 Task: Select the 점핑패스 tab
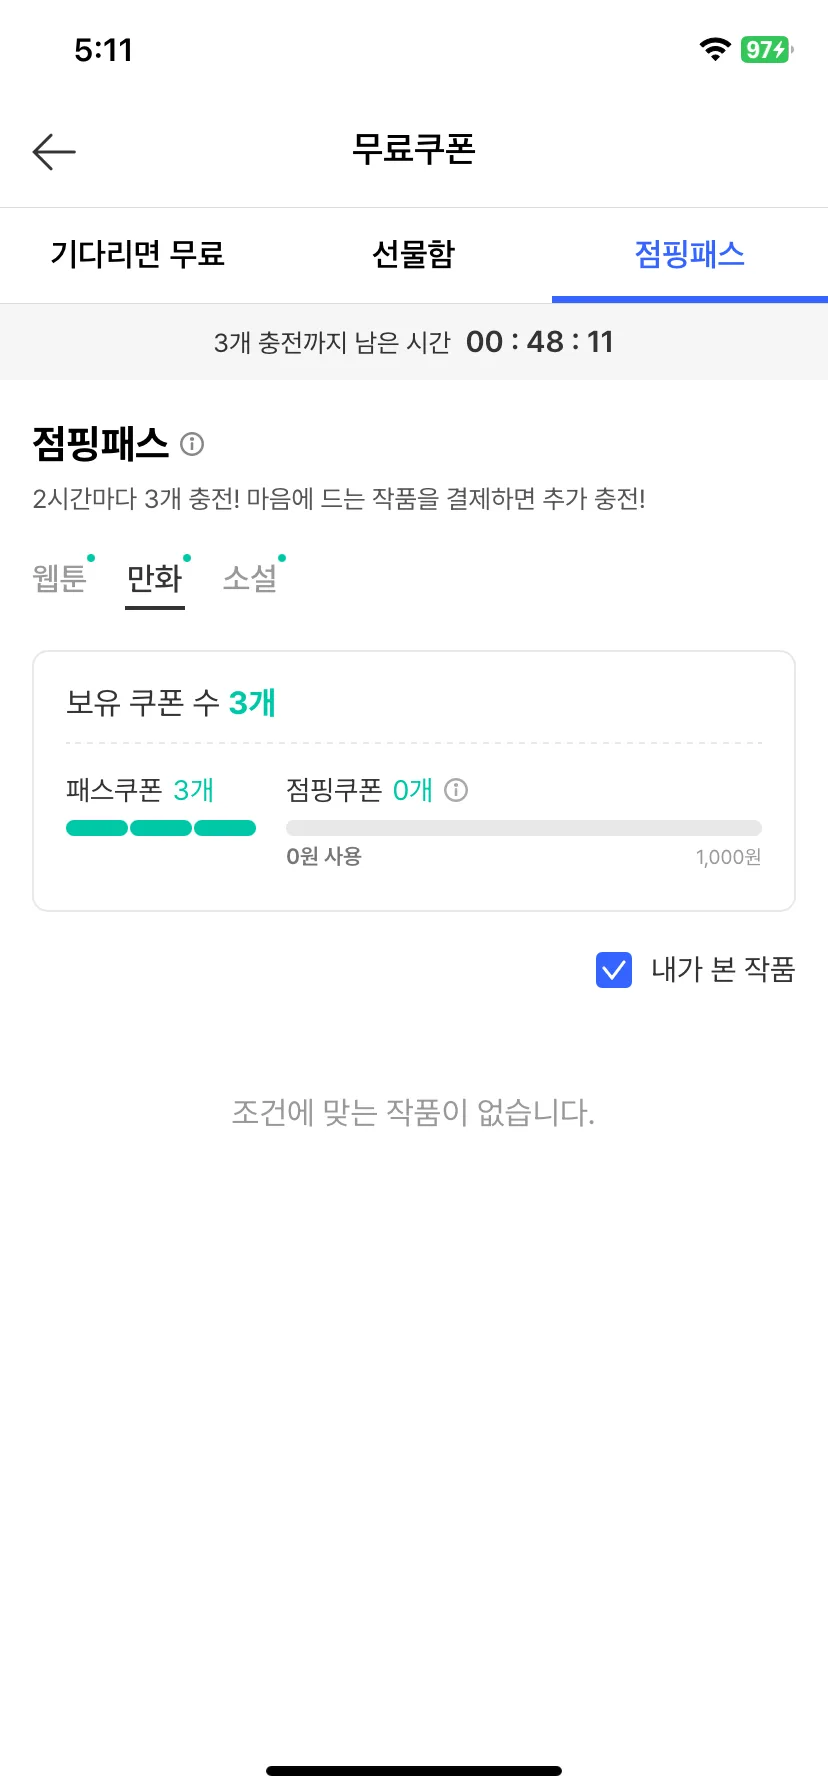pos(690,254)
